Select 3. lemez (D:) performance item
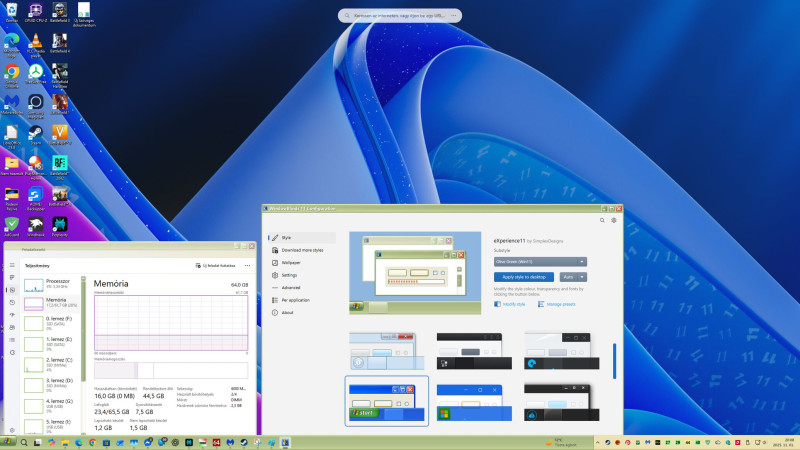 [51, 385]
